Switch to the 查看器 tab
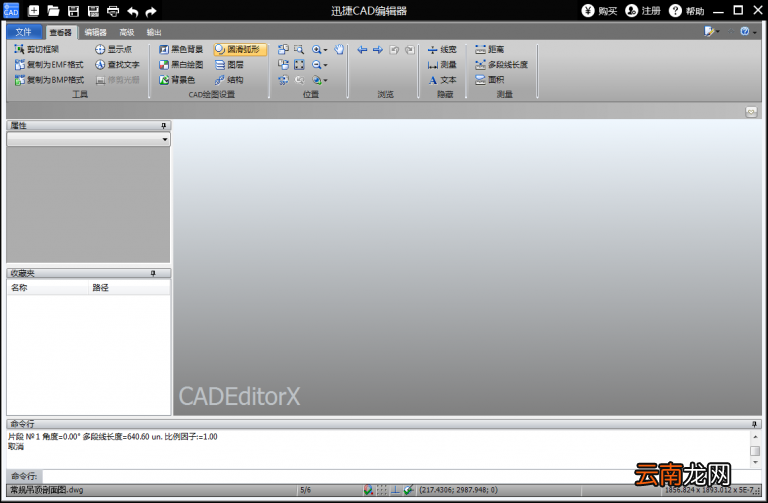Image resolution: width=768 pixels, height=503 pixels. (61, 32)
